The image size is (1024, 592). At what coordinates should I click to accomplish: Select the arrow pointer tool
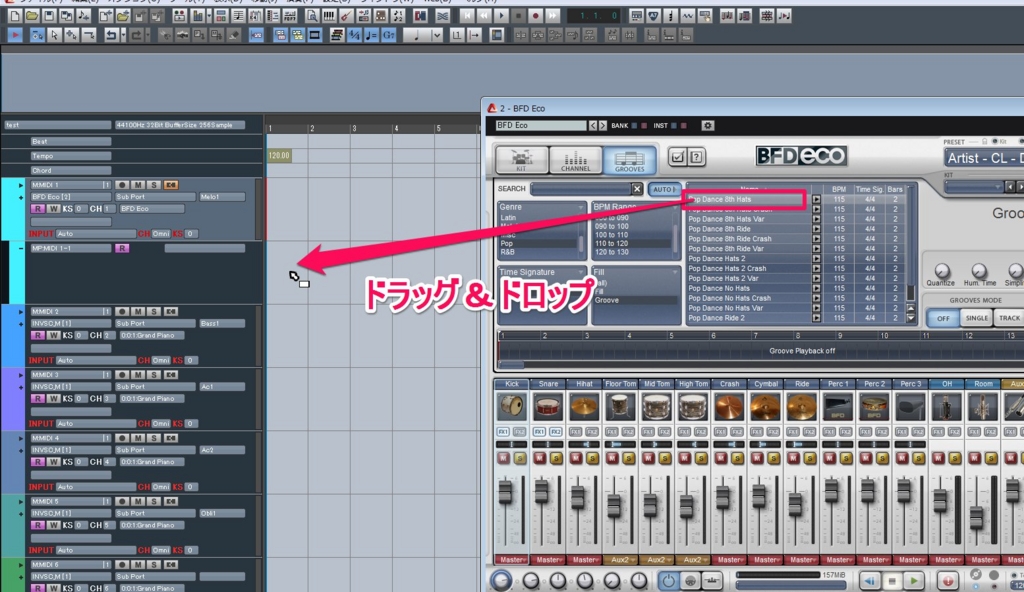click(54, 35)
